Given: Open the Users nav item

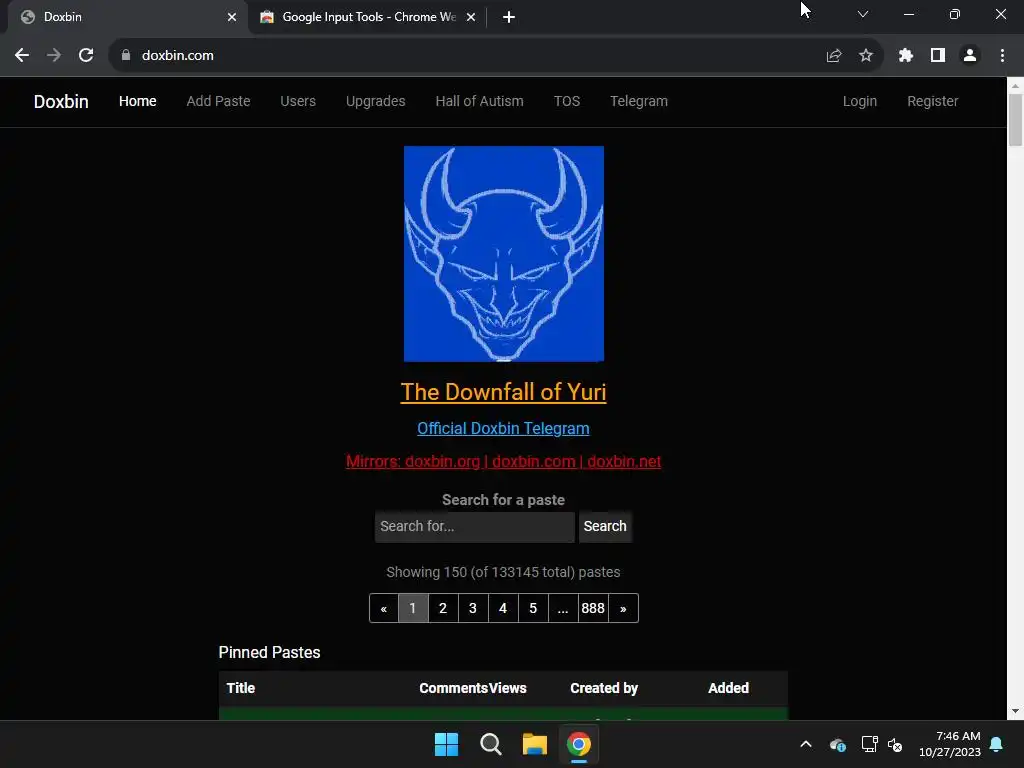Looking at the screenshot, I should 298,101.
